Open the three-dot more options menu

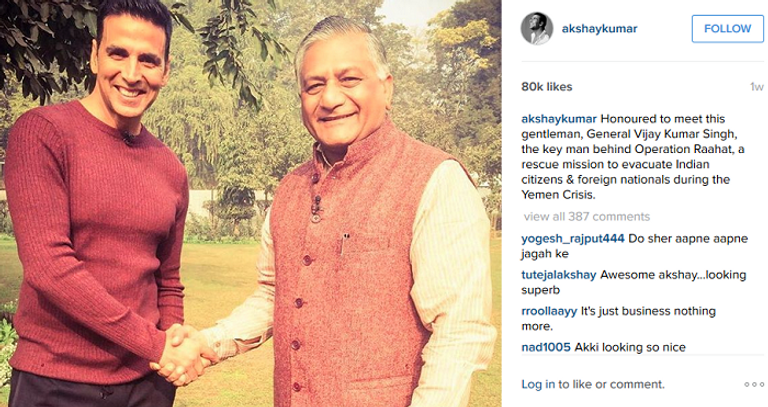point(754,384)
